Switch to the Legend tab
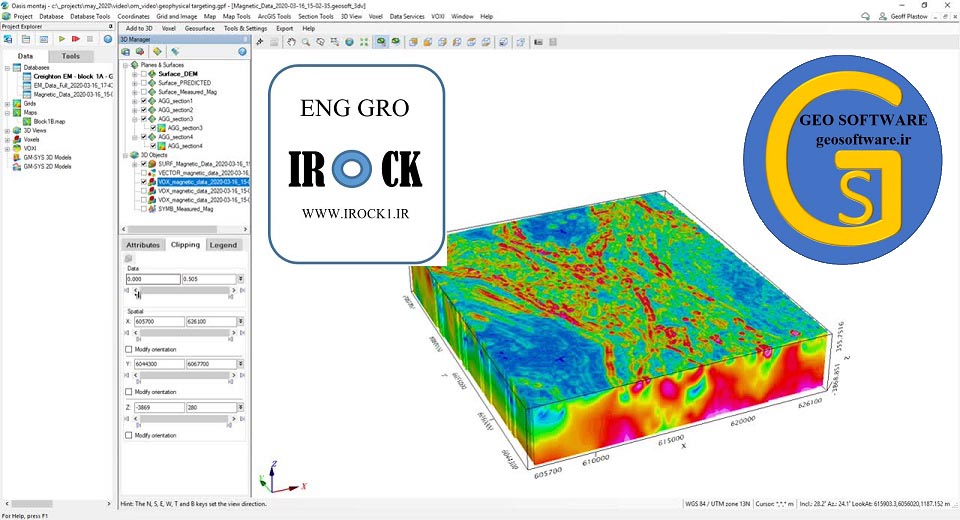Image resolution: width=960 pixels, height=520 pixels. point(223,244)
